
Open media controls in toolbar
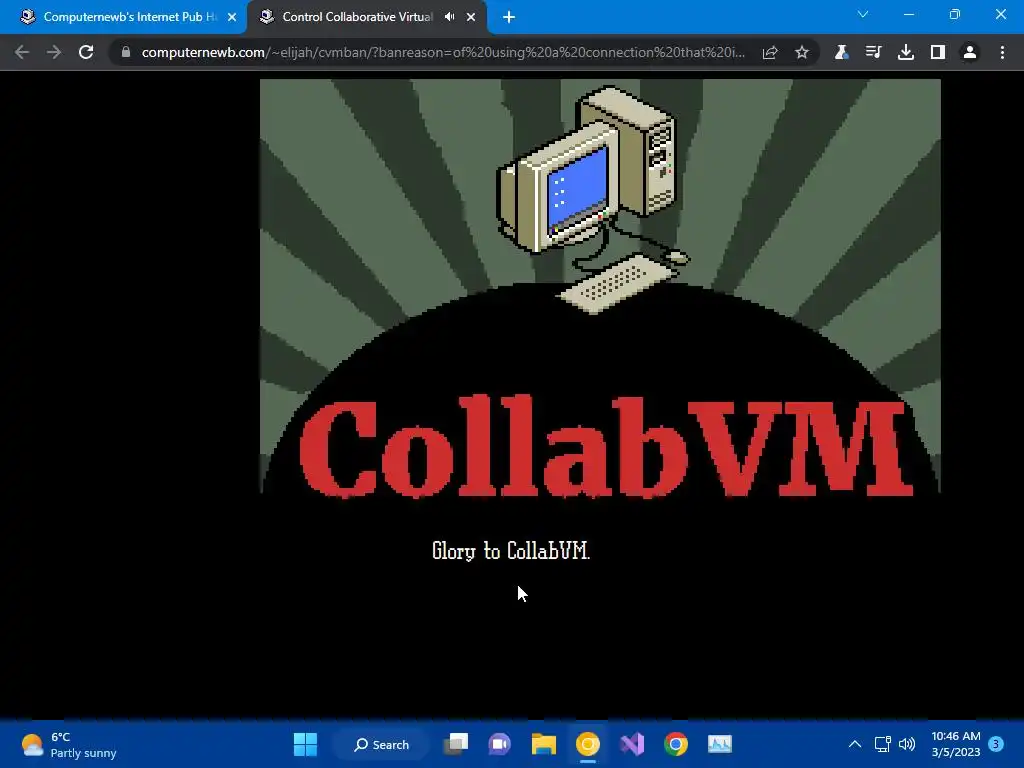(x=873, y=52)
